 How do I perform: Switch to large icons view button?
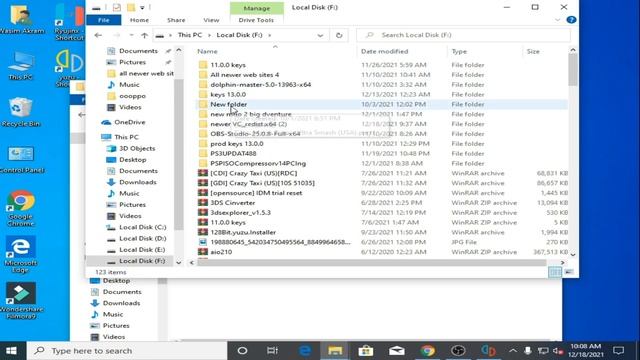point(569,272)
